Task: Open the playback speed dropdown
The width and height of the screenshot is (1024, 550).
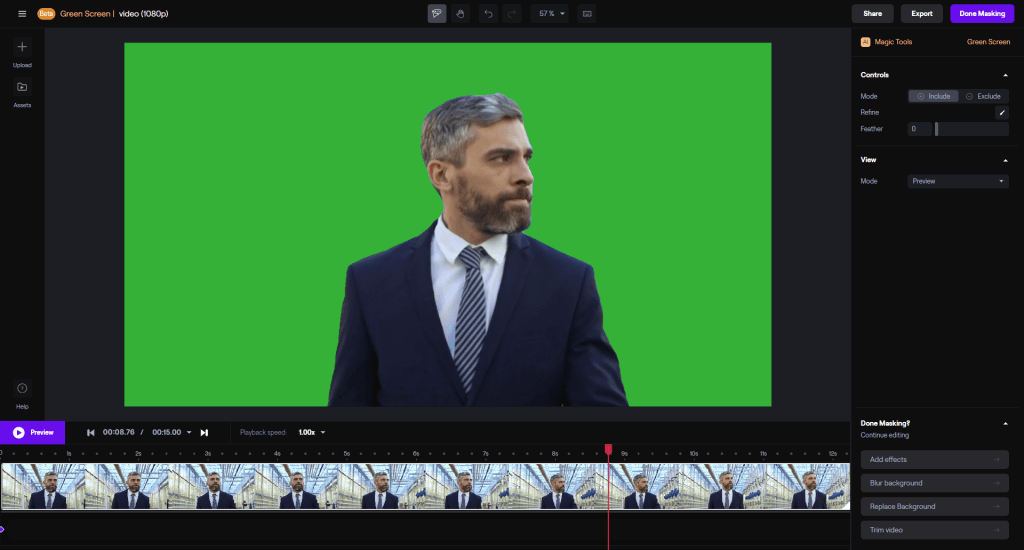Action: [x=312, y=432]
